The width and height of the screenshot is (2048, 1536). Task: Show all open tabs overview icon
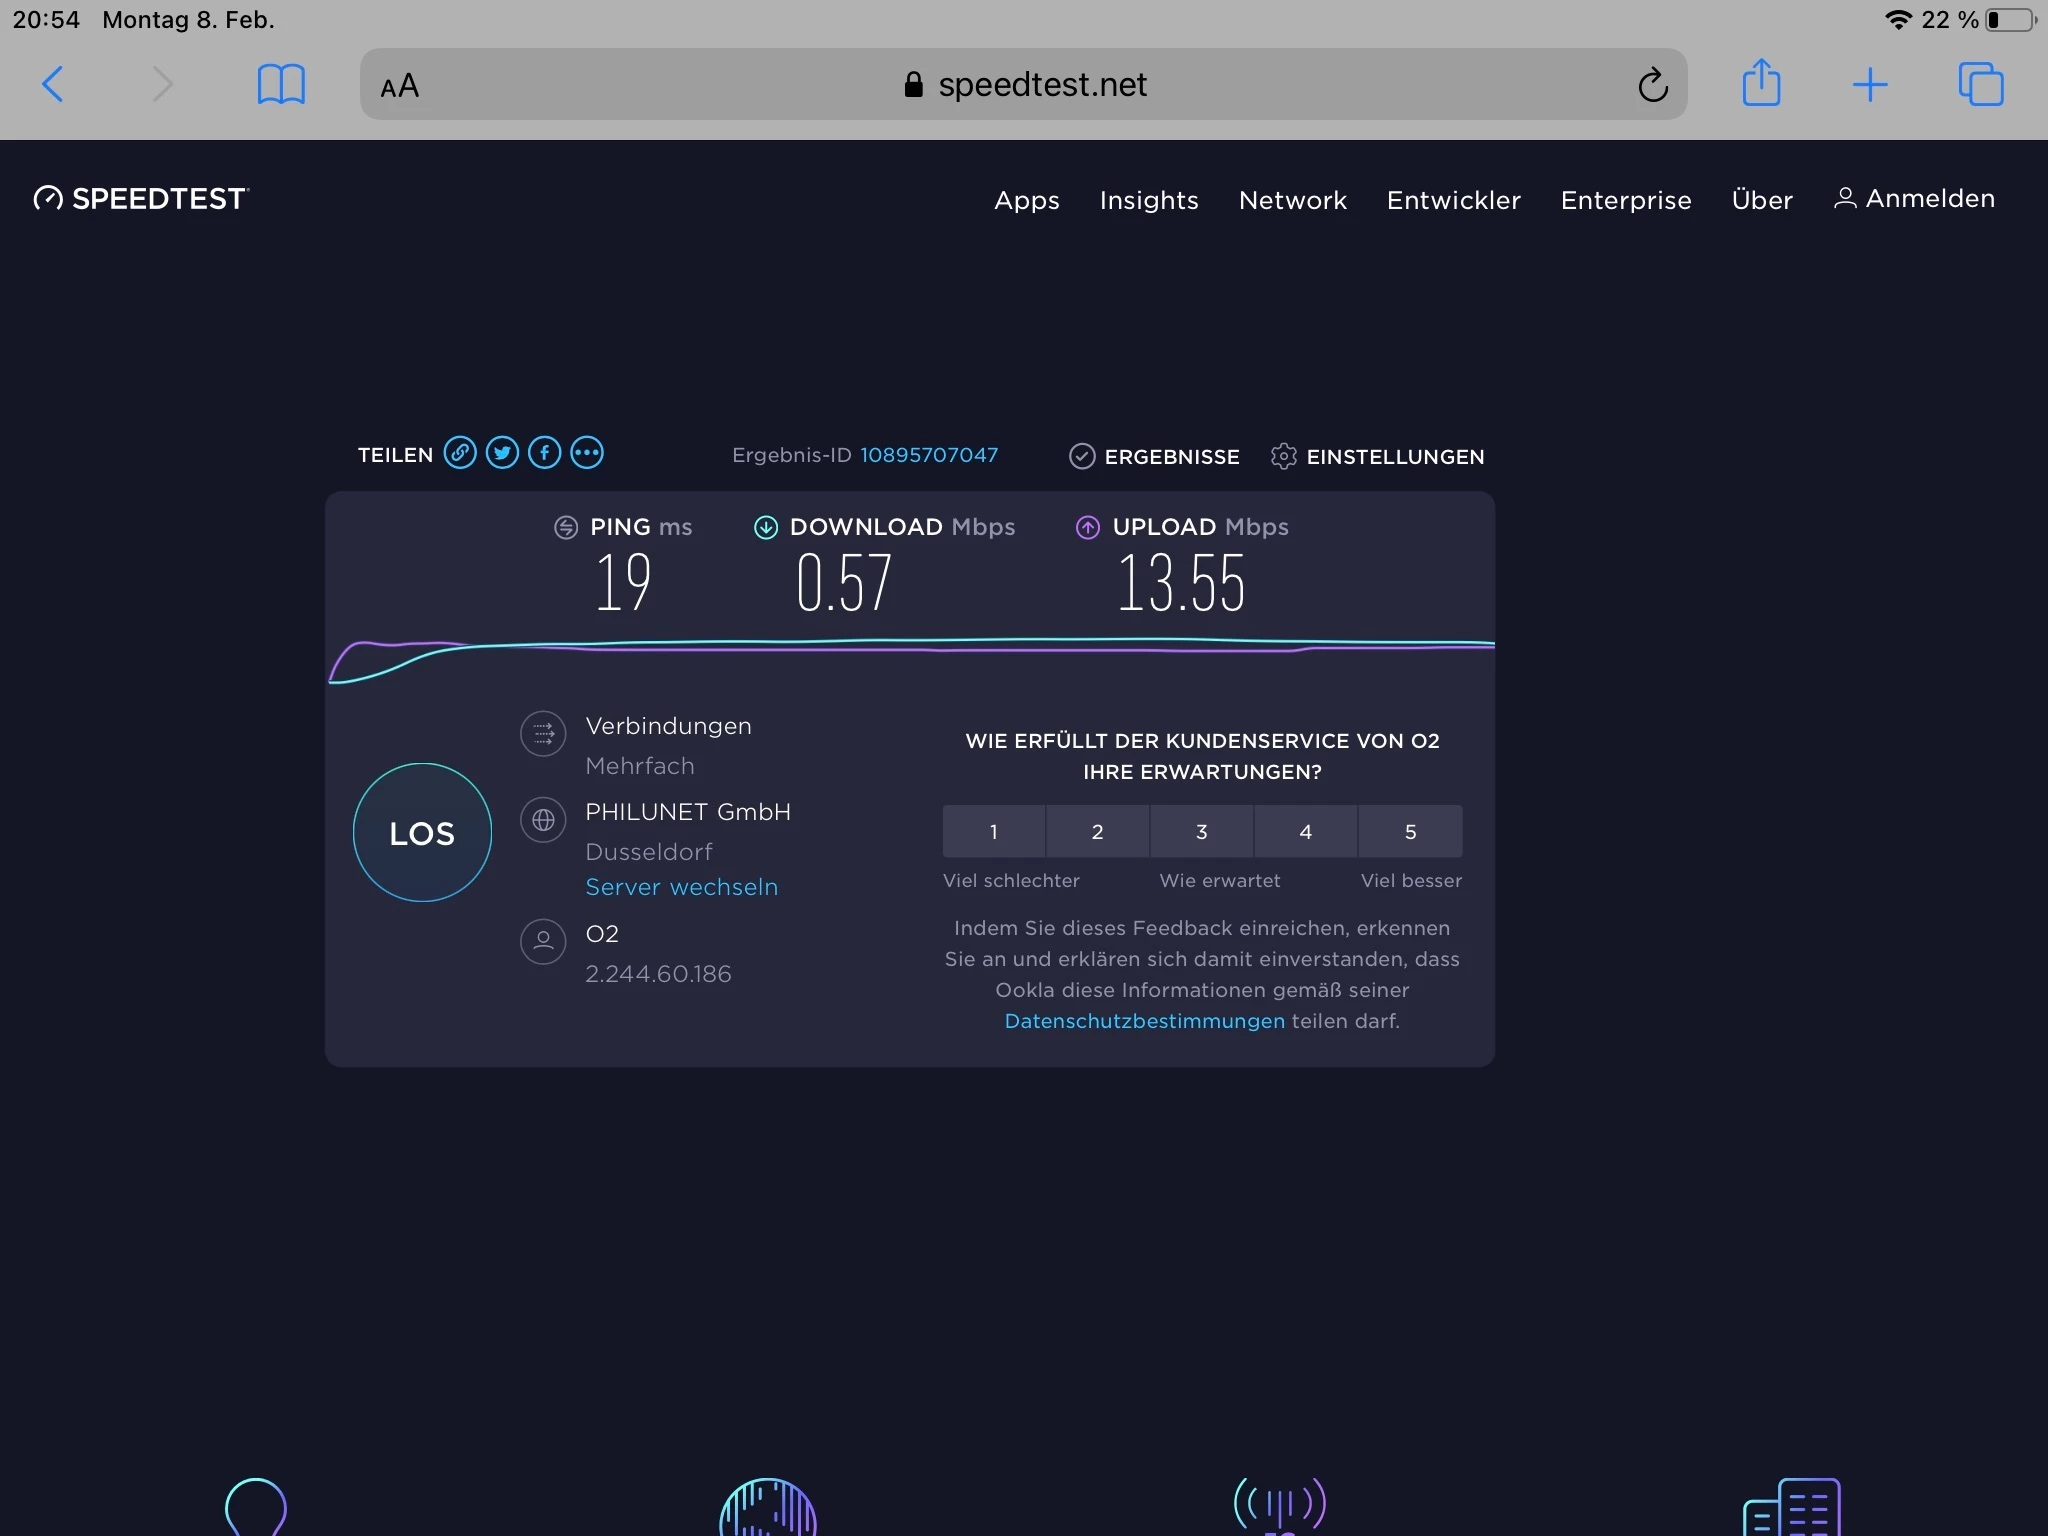click(x=1980, y=84)
